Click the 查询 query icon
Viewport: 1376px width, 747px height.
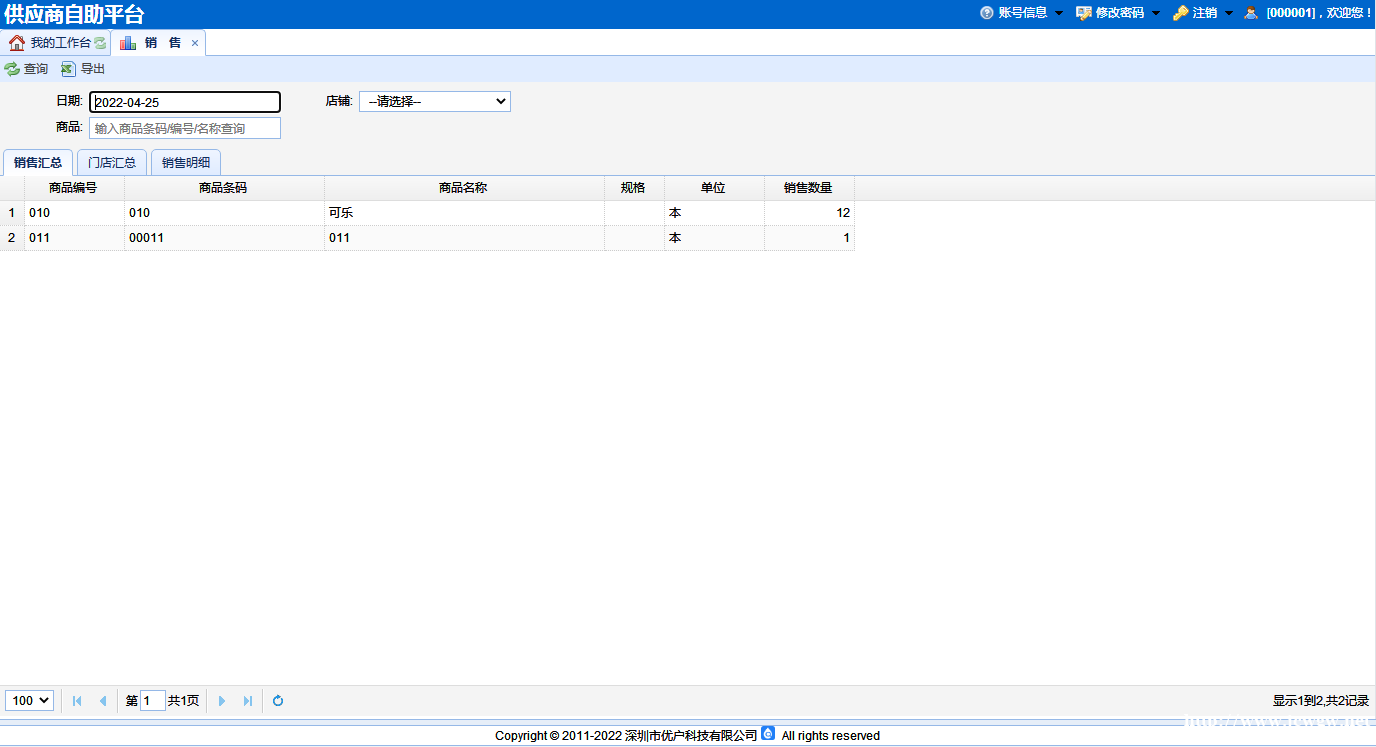coord(12,69)
